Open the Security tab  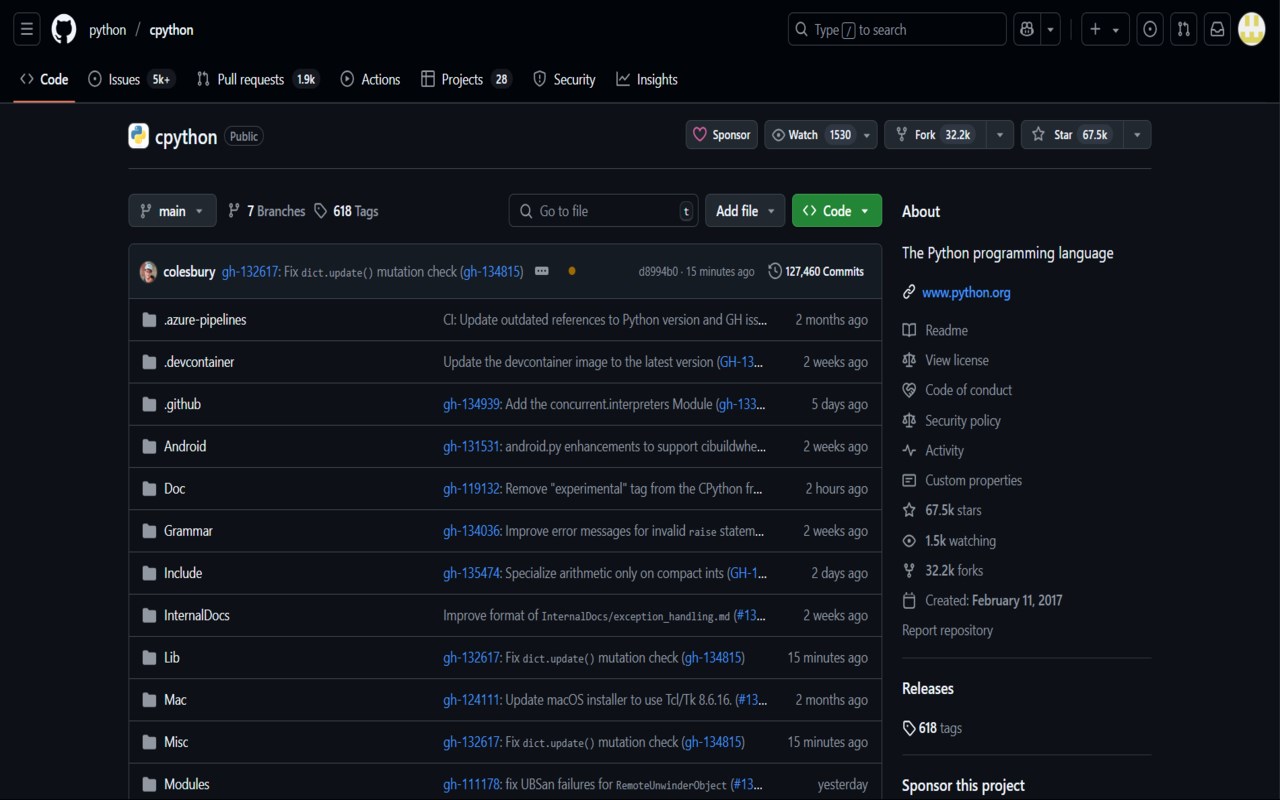coord(564,79)
